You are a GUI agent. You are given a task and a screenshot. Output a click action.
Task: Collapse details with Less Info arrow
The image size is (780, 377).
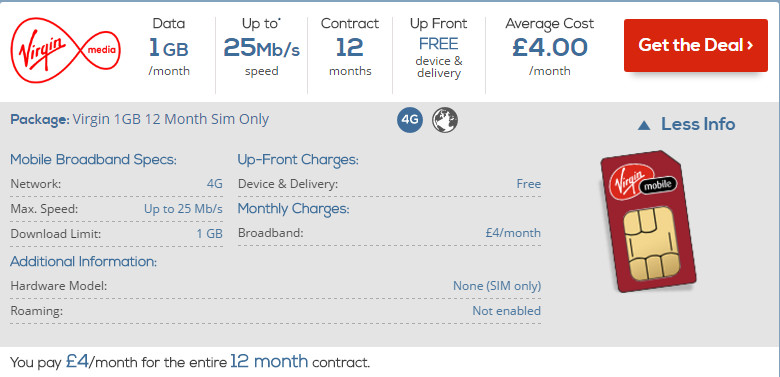point(644,125)
